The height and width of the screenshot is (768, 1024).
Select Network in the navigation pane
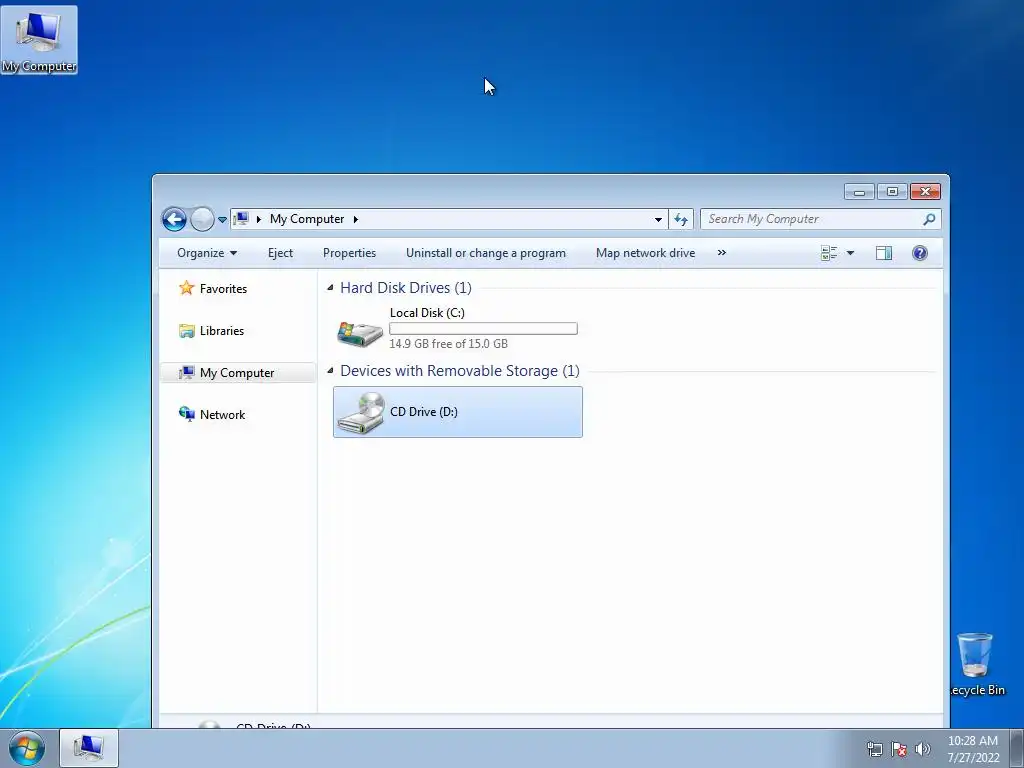[223, 415]
